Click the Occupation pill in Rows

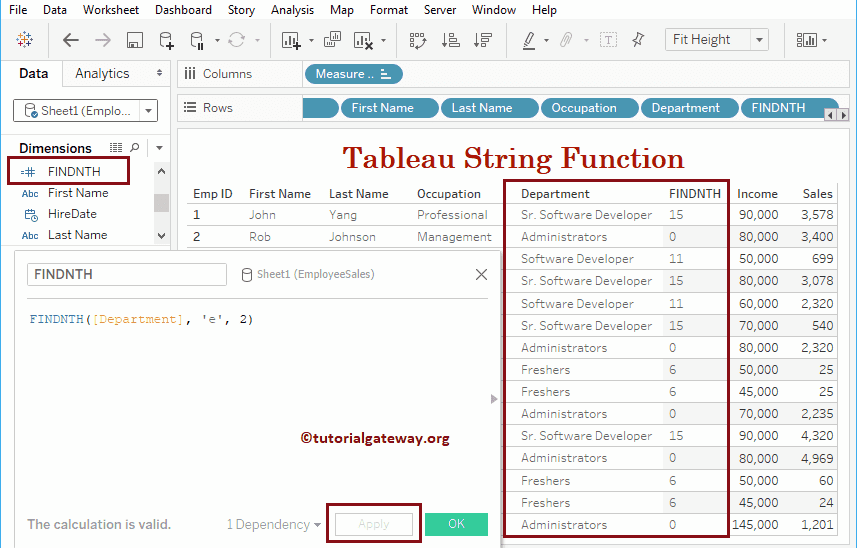click(x=589, y=108)
